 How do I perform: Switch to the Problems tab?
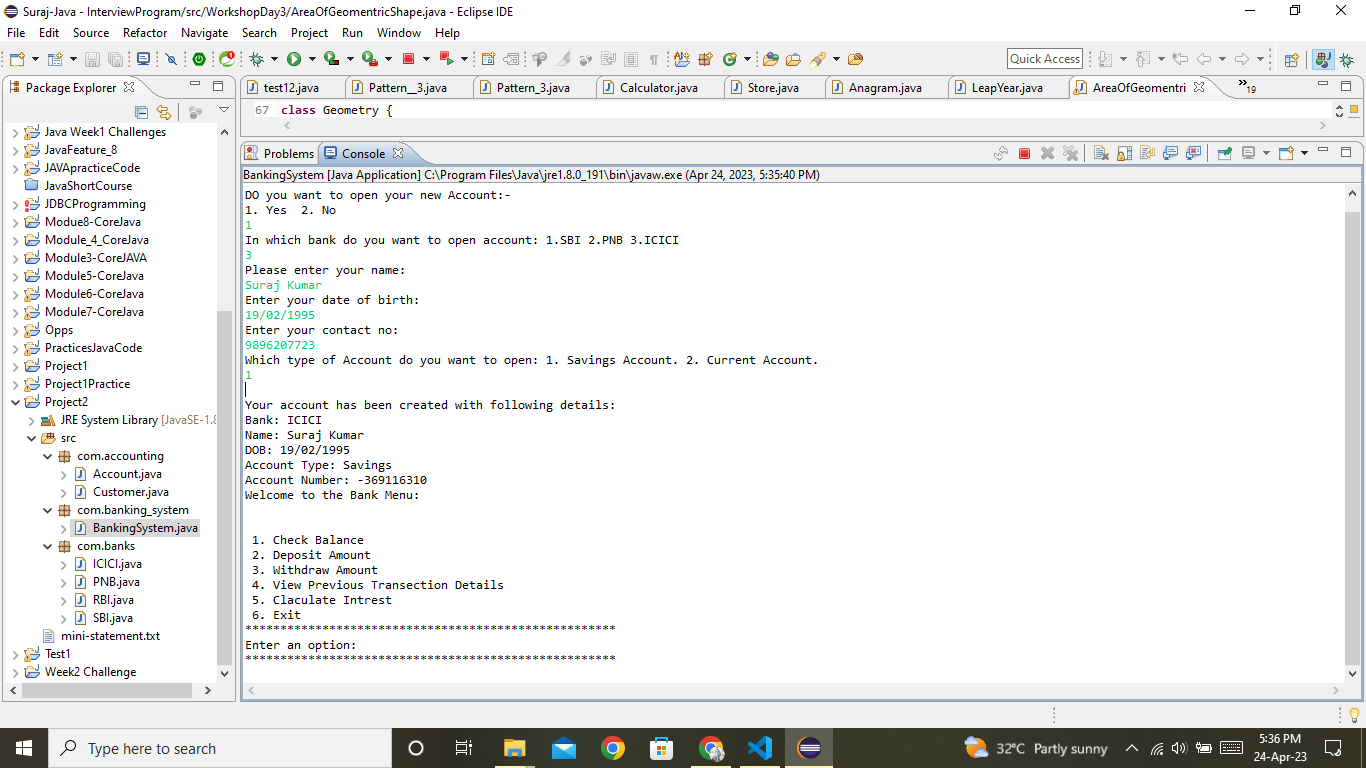[280, 153]
